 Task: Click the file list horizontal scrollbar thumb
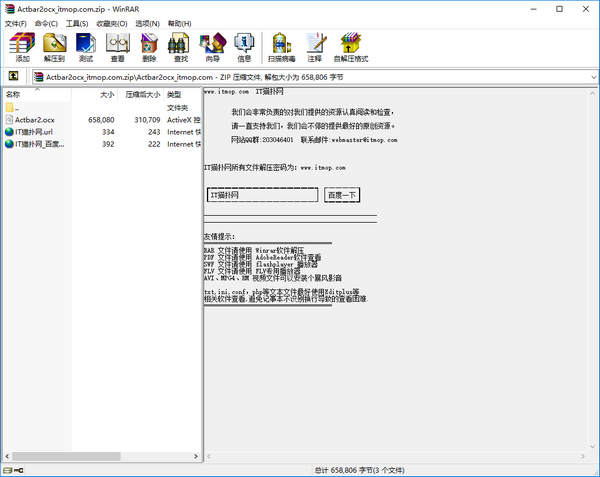pyautogui.click(x=66, y=456)
